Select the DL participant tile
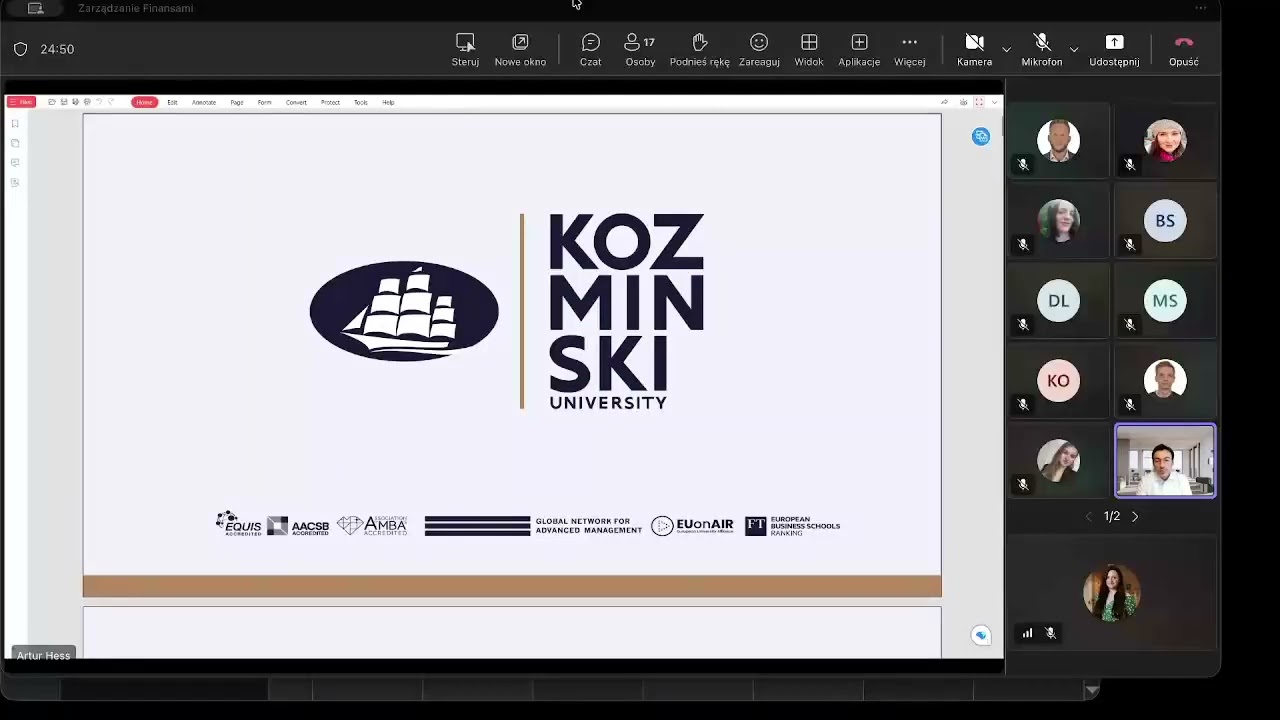Viewport: 1280px width, 720px height. 1058,301
